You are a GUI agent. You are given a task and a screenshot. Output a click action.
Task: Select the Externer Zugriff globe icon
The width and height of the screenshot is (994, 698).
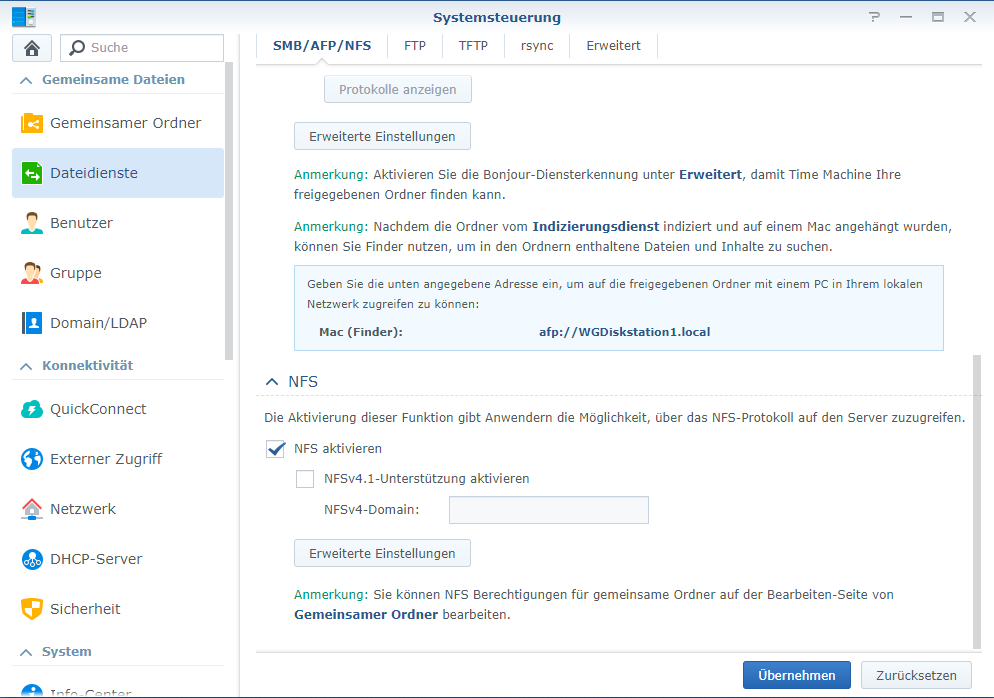point(32,459)
